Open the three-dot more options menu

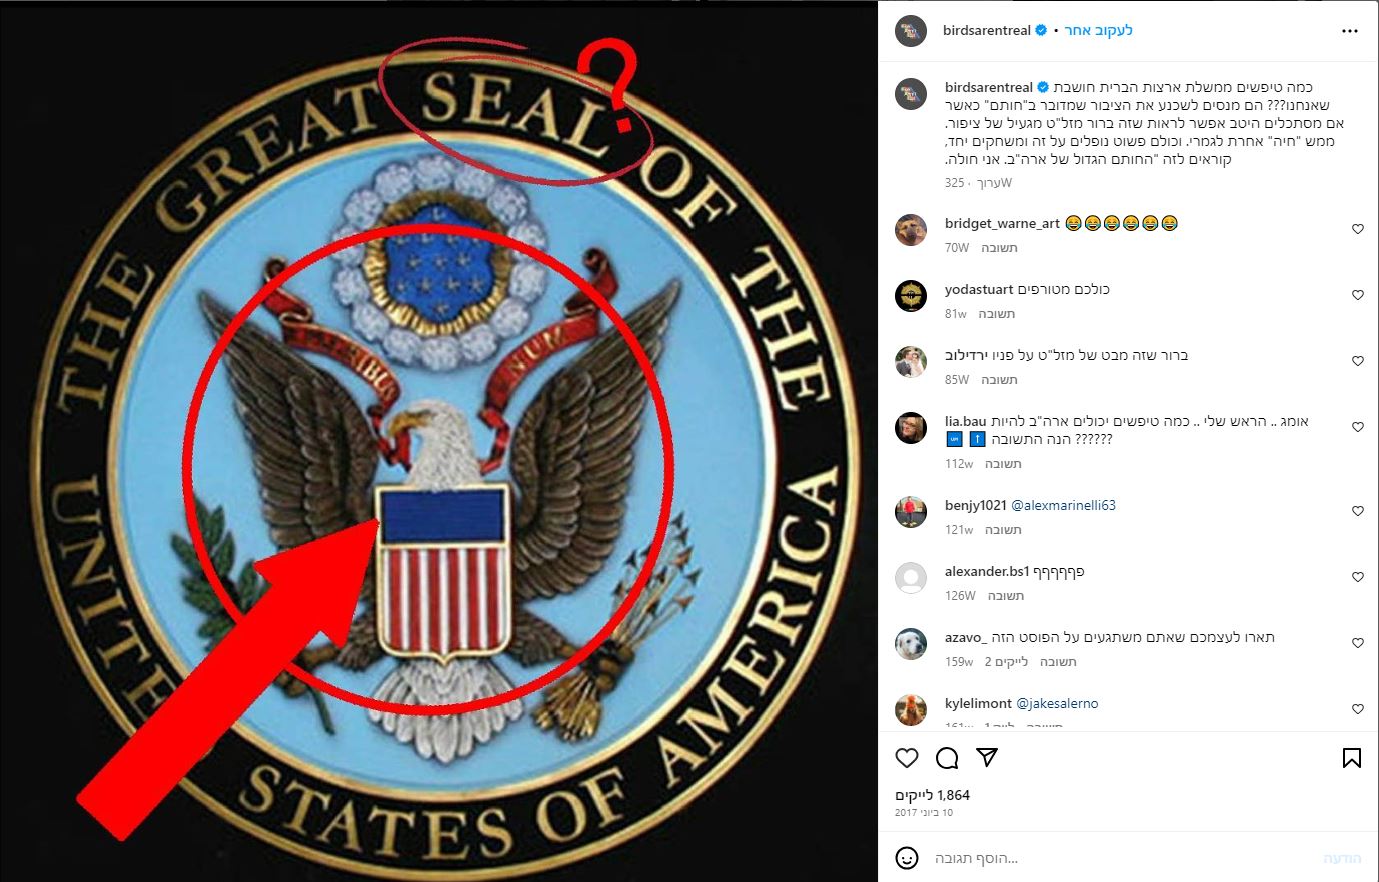[x=1350, y=31]
